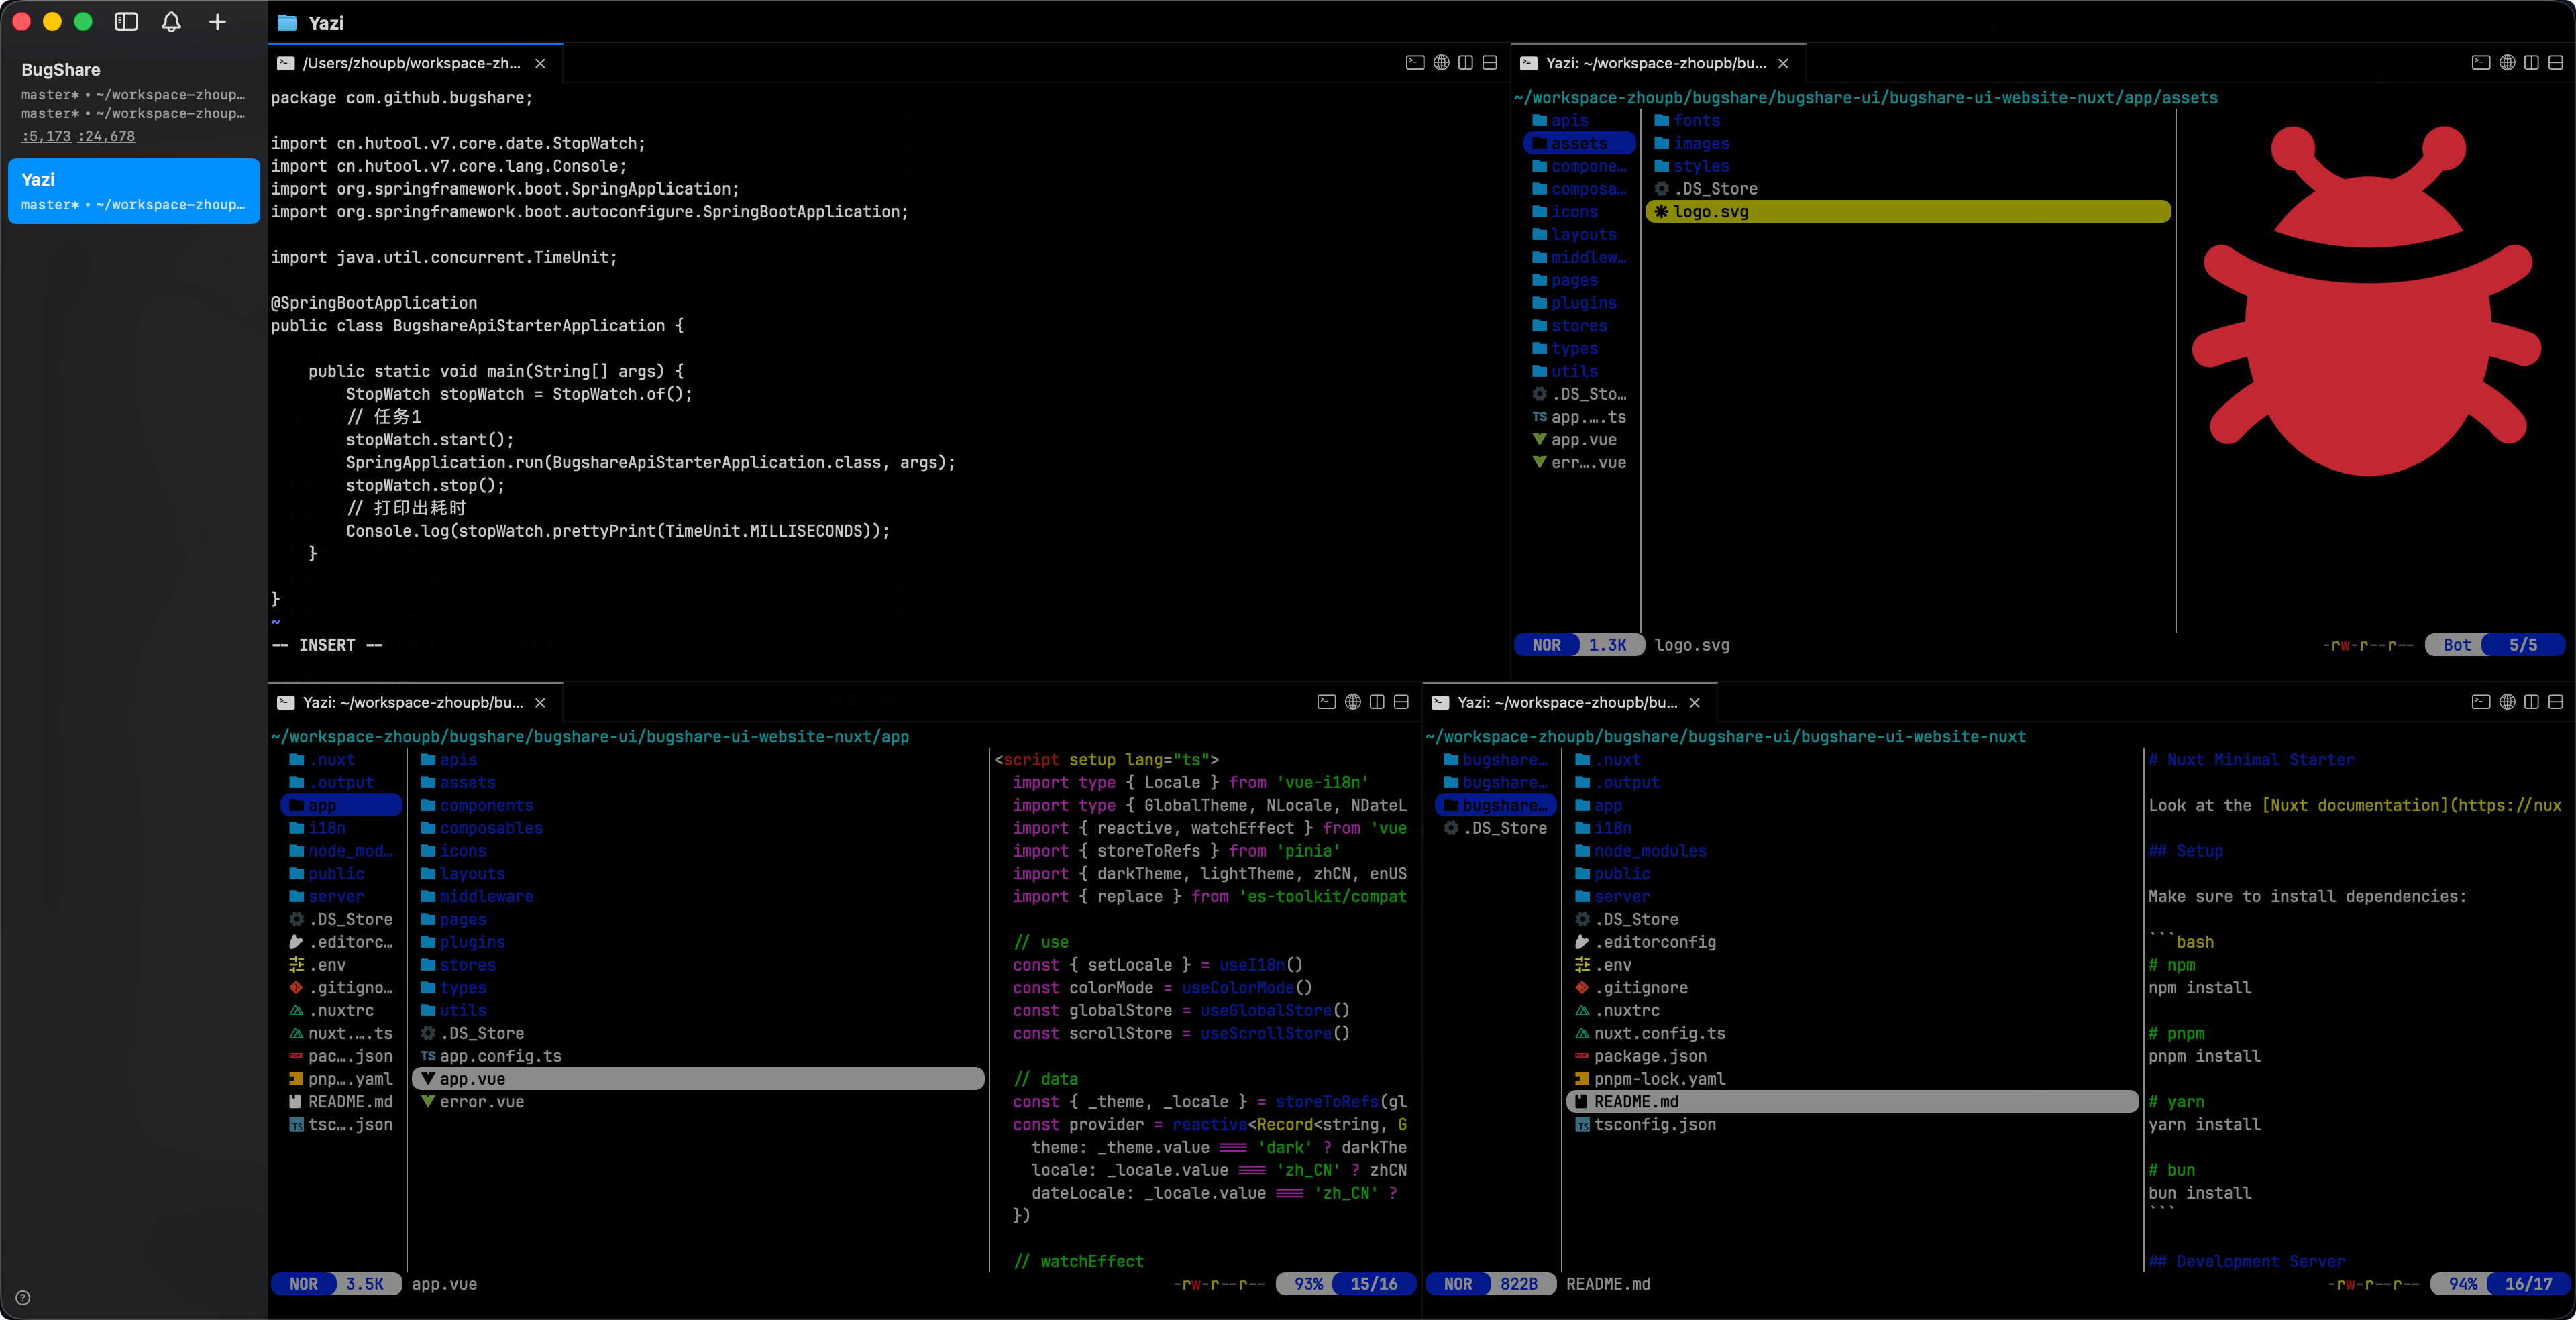Open new browser in bottom-left pane

point(1352,702)
